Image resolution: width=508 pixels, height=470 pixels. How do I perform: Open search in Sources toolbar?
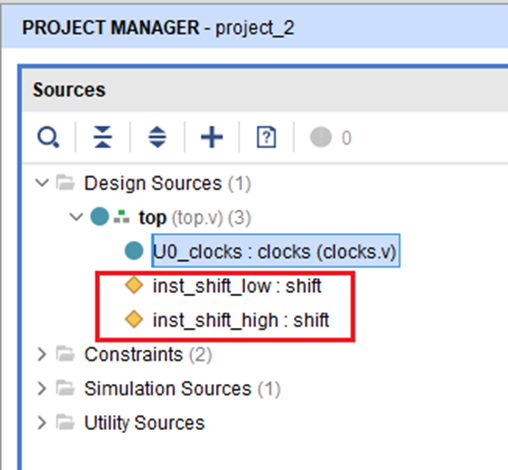coord(48,137)
